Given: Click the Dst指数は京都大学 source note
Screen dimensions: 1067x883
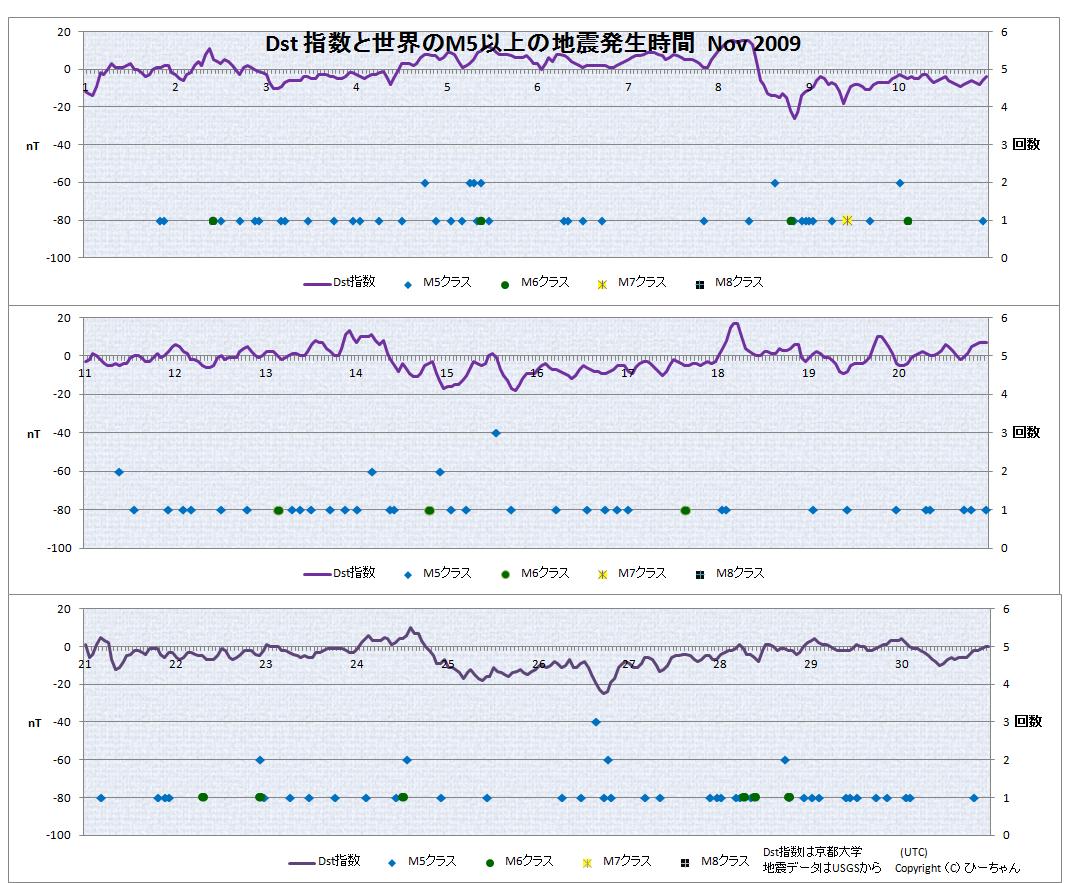Looking at the screenshot, I should [811, 851].
